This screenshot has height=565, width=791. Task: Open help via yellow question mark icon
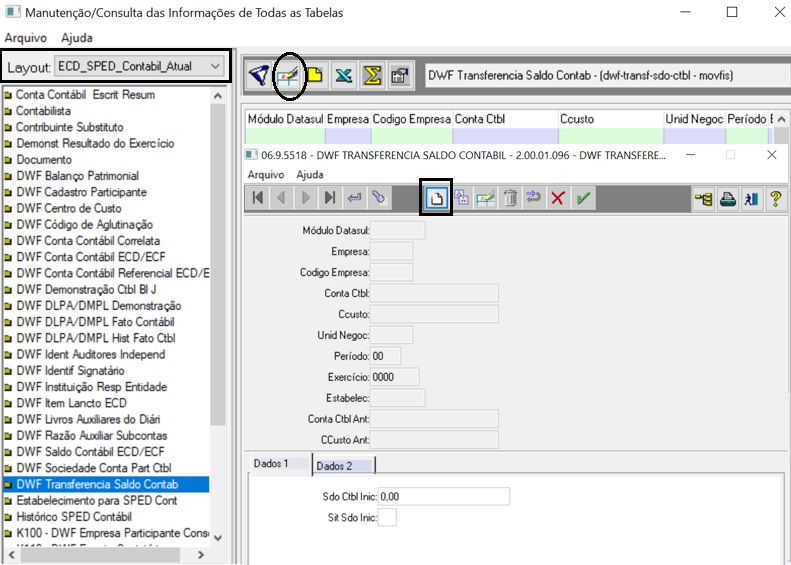pyautogui.click(x=776, y=199)
